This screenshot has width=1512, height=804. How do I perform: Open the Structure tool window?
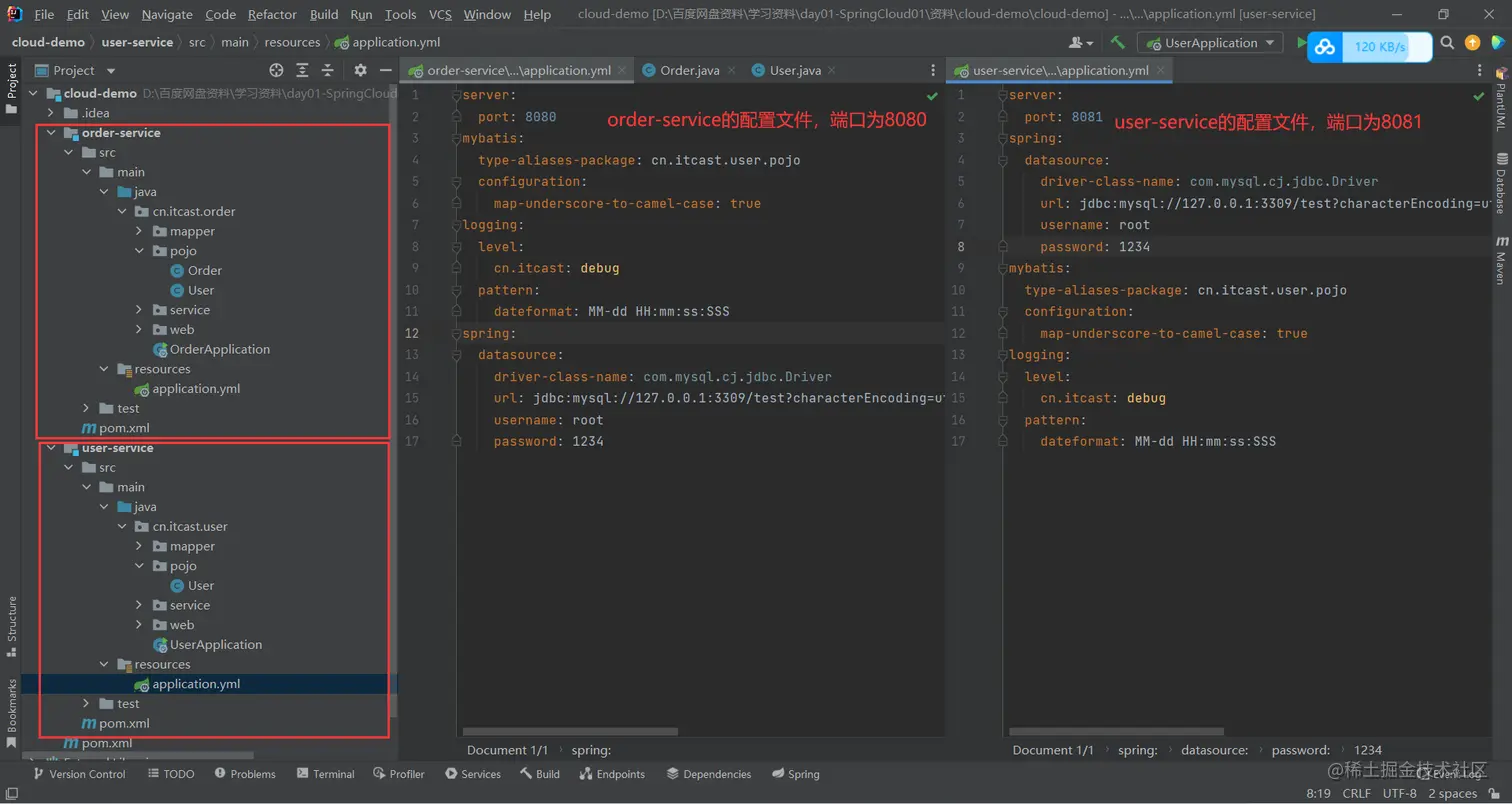pos(11,626)
